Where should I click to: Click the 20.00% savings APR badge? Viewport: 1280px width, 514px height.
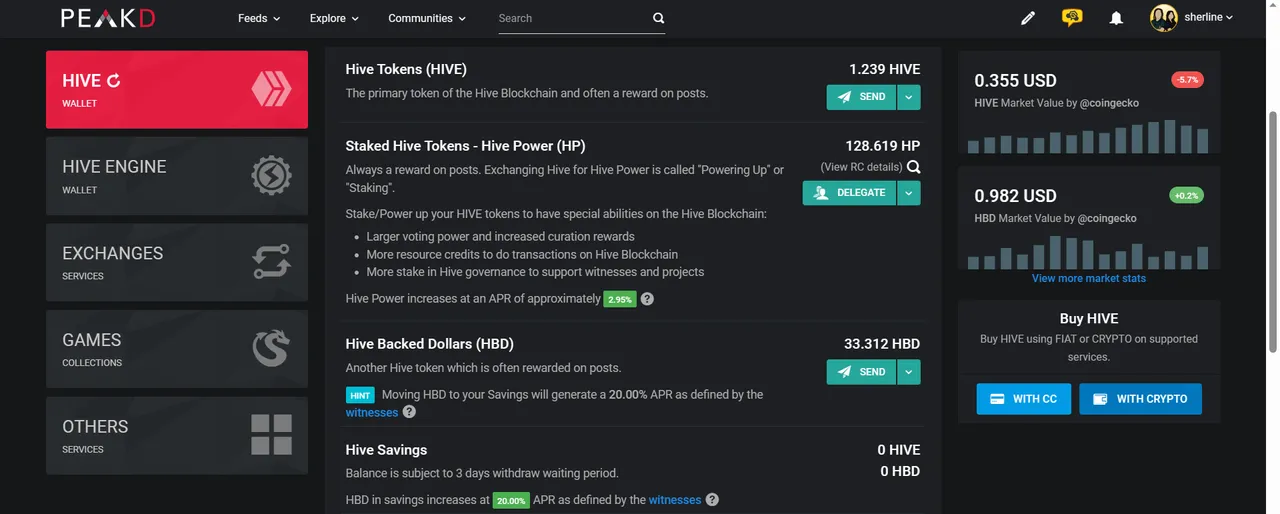[511, 500]
